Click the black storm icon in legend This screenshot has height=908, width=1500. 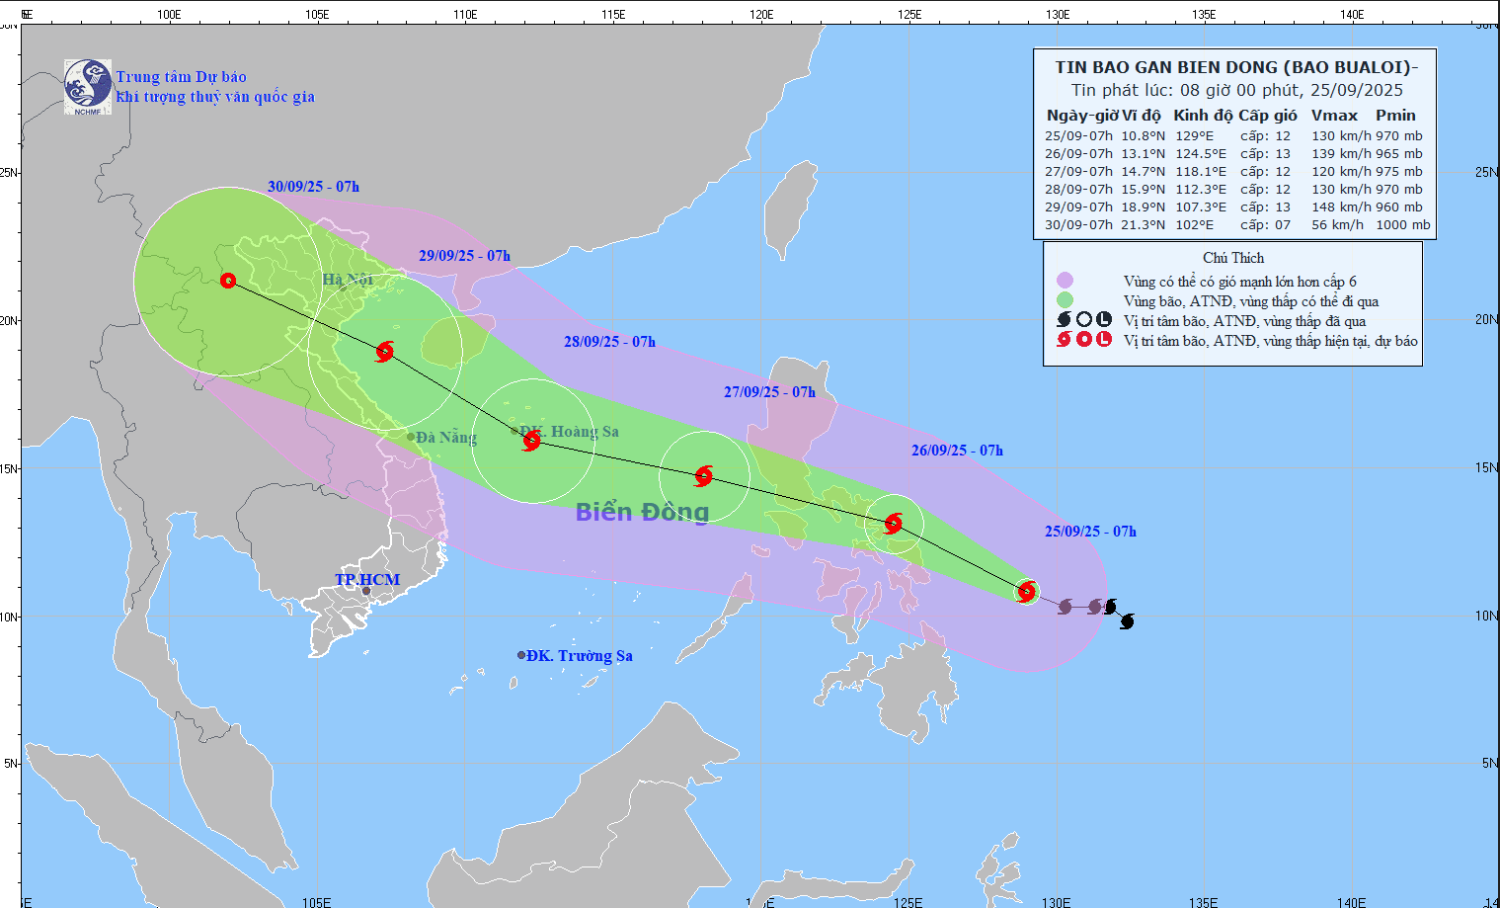point(1065,320)
